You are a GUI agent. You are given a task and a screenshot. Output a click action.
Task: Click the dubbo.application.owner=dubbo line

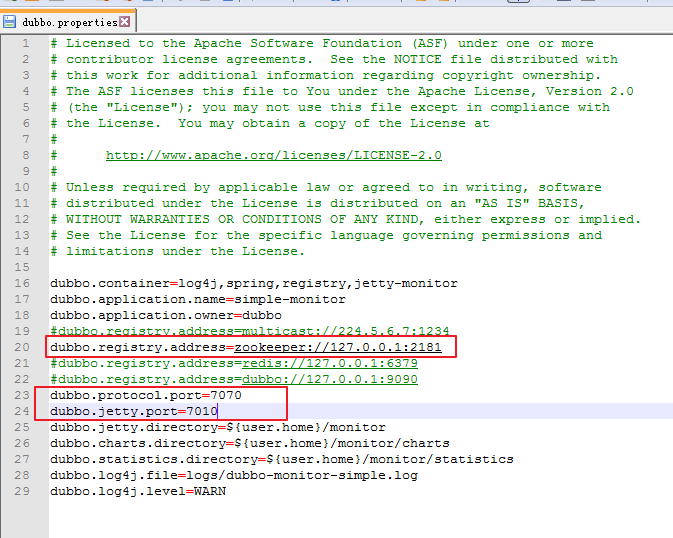pyautogui.click(x=166, y=315)
